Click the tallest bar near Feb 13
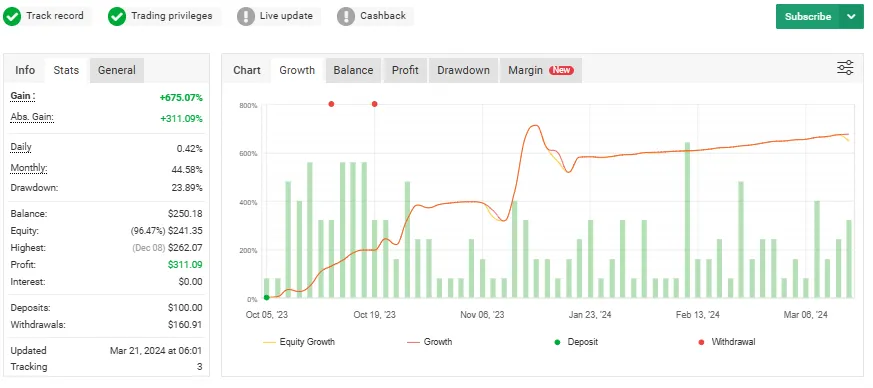Image resolution: width=873 pixels, height=388 pixels. click(x=688, y=220)
